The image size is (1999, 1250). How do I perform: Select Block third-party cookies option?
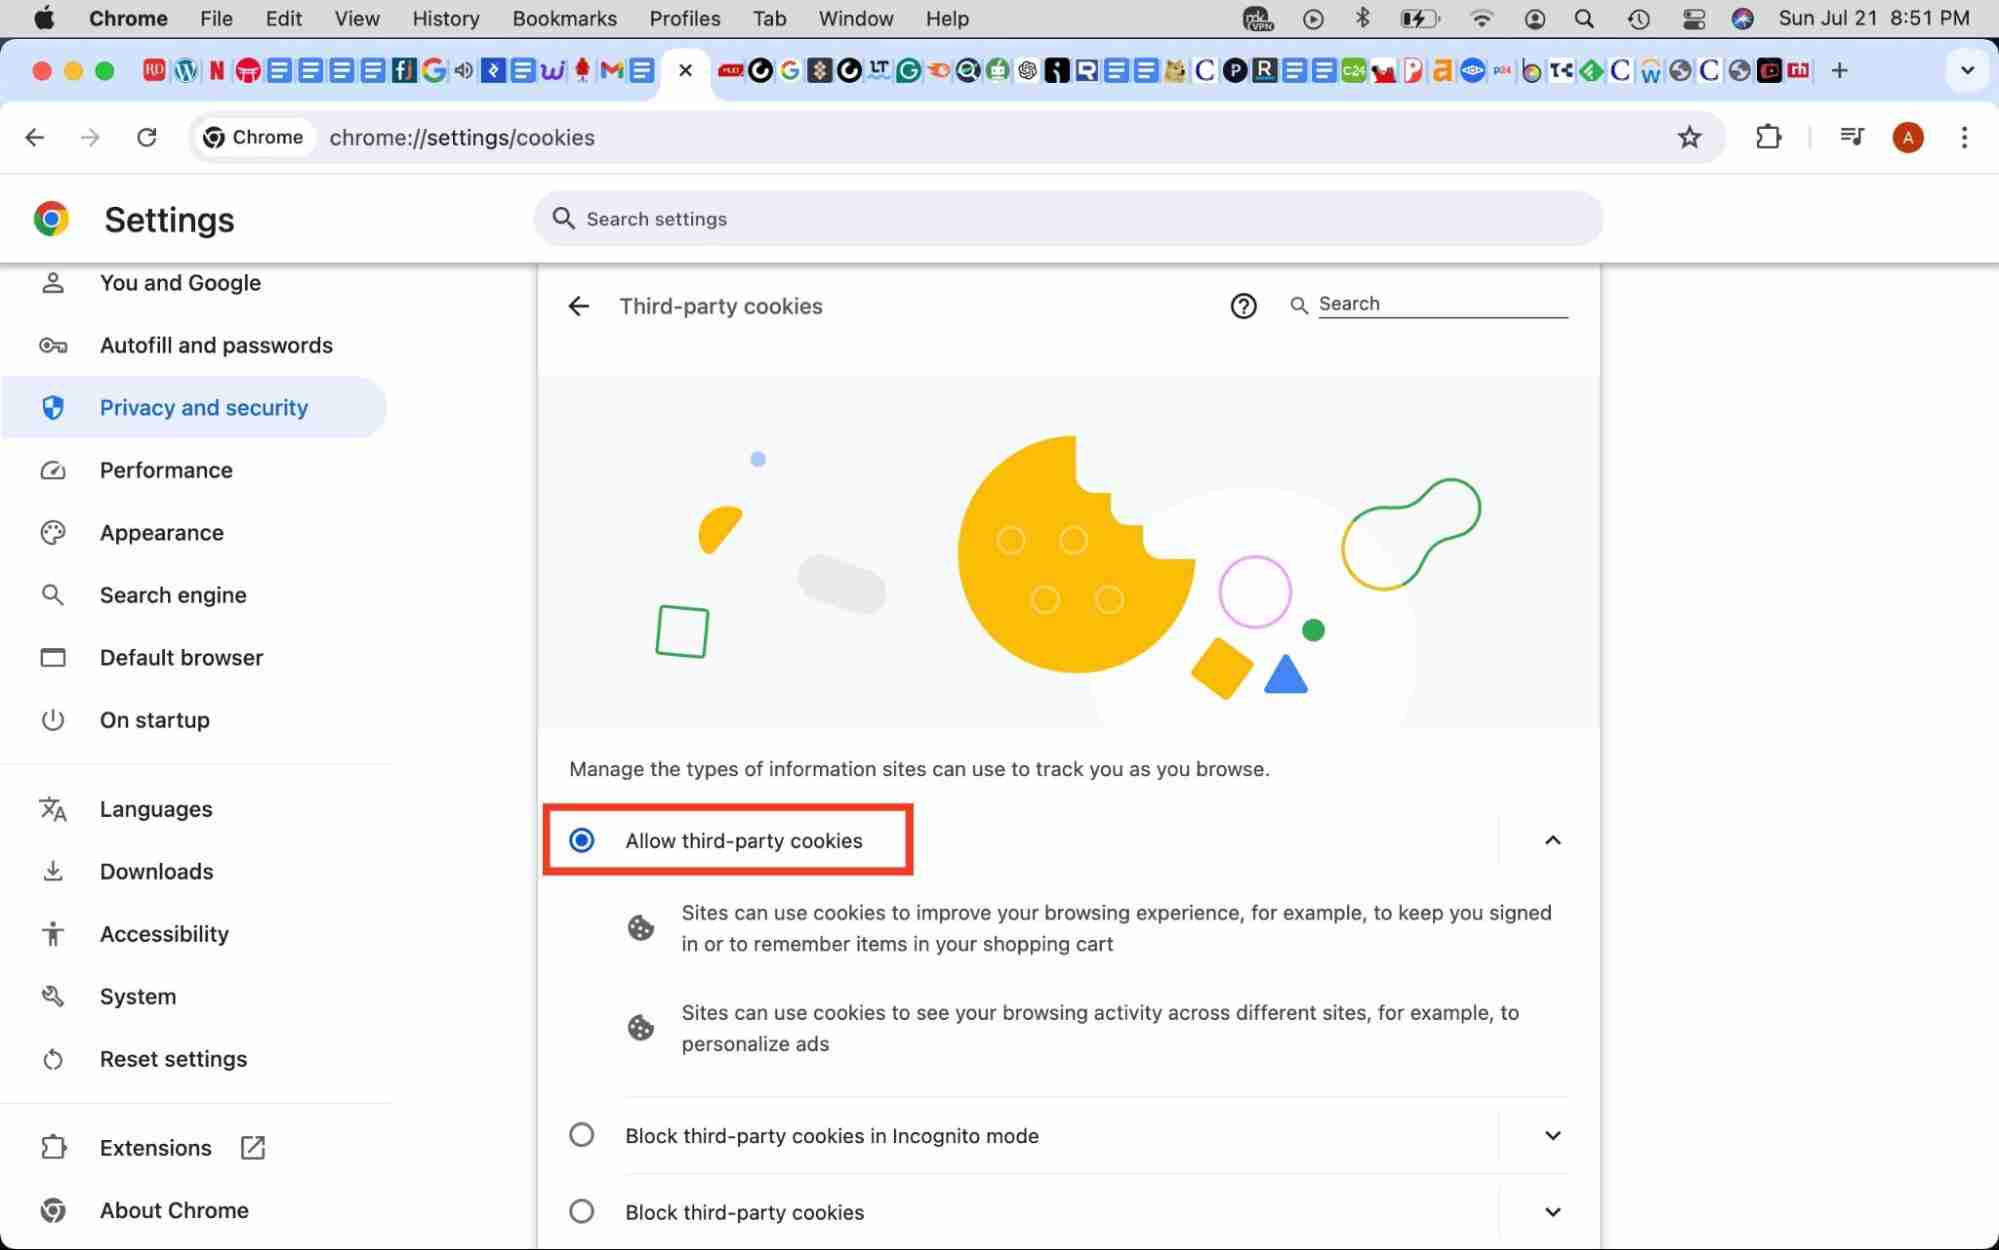[x=581, y=1211]
